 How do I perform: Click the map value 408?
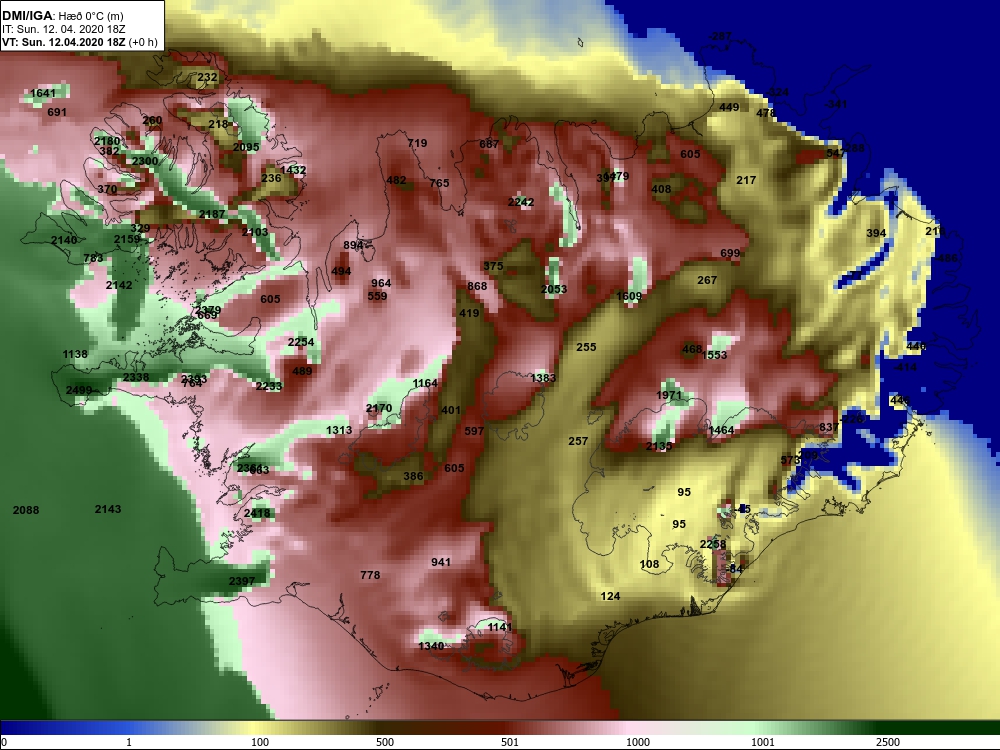coord(661,189)
